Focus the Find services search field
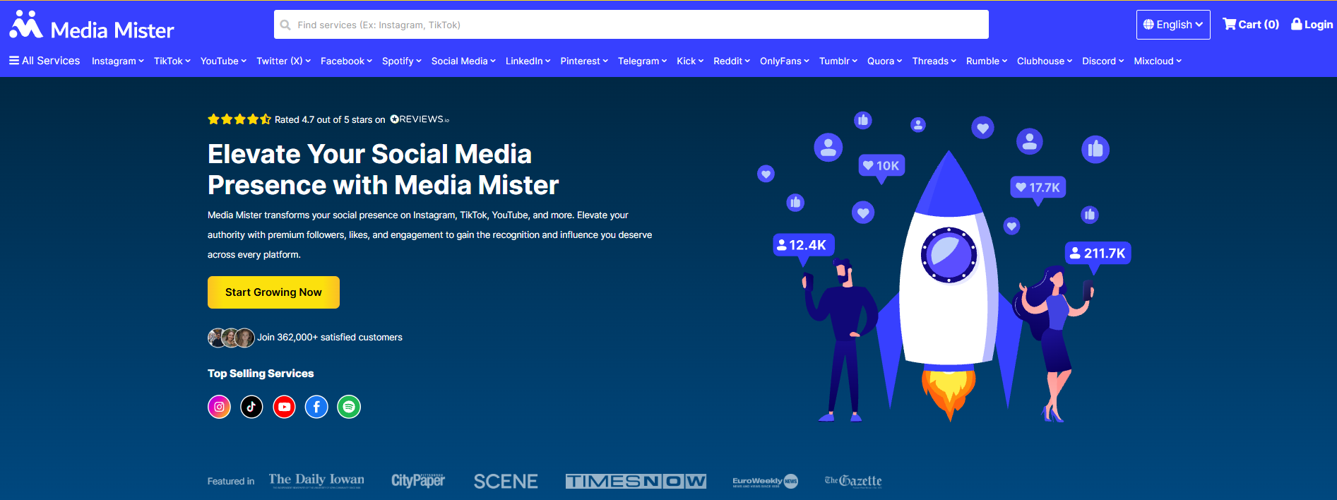Viewport: 1337px width, 500px height. [631, 25]
